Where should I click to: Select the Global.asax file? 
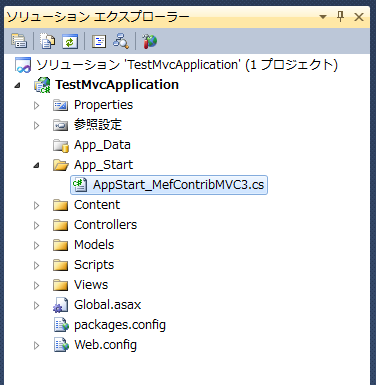[107, 305]
